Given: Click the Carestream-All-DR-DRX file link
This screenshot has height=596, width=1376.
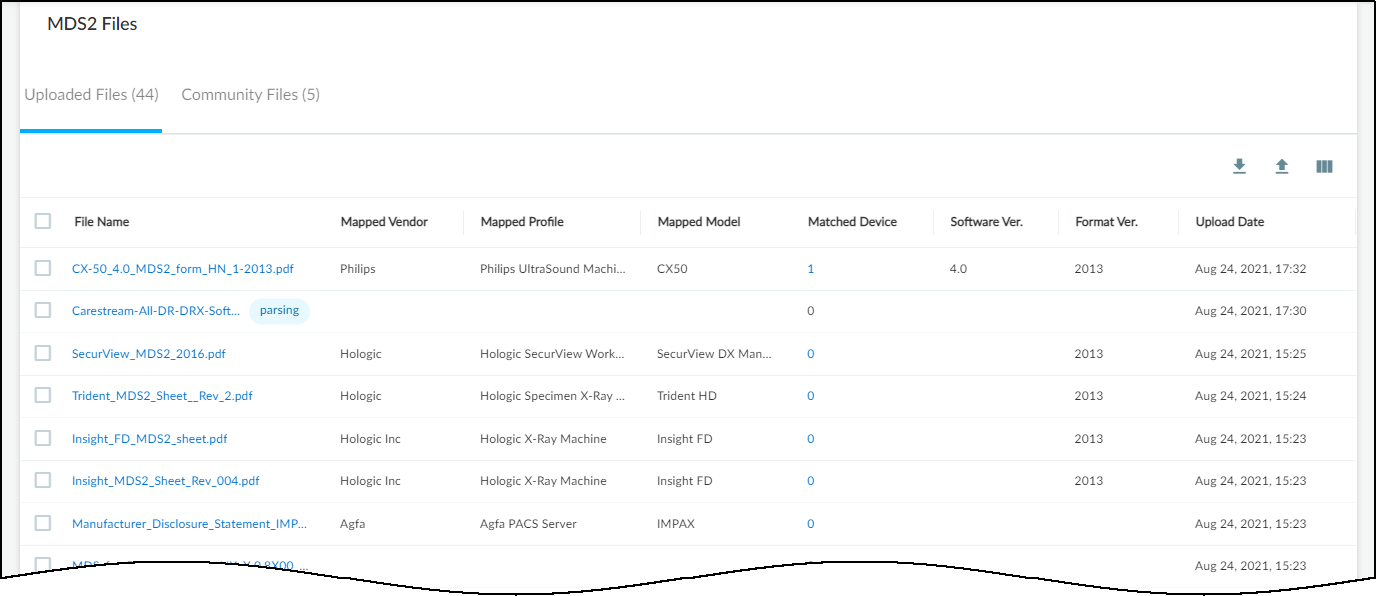Looking at the screenshot, I should pos(156,311).
